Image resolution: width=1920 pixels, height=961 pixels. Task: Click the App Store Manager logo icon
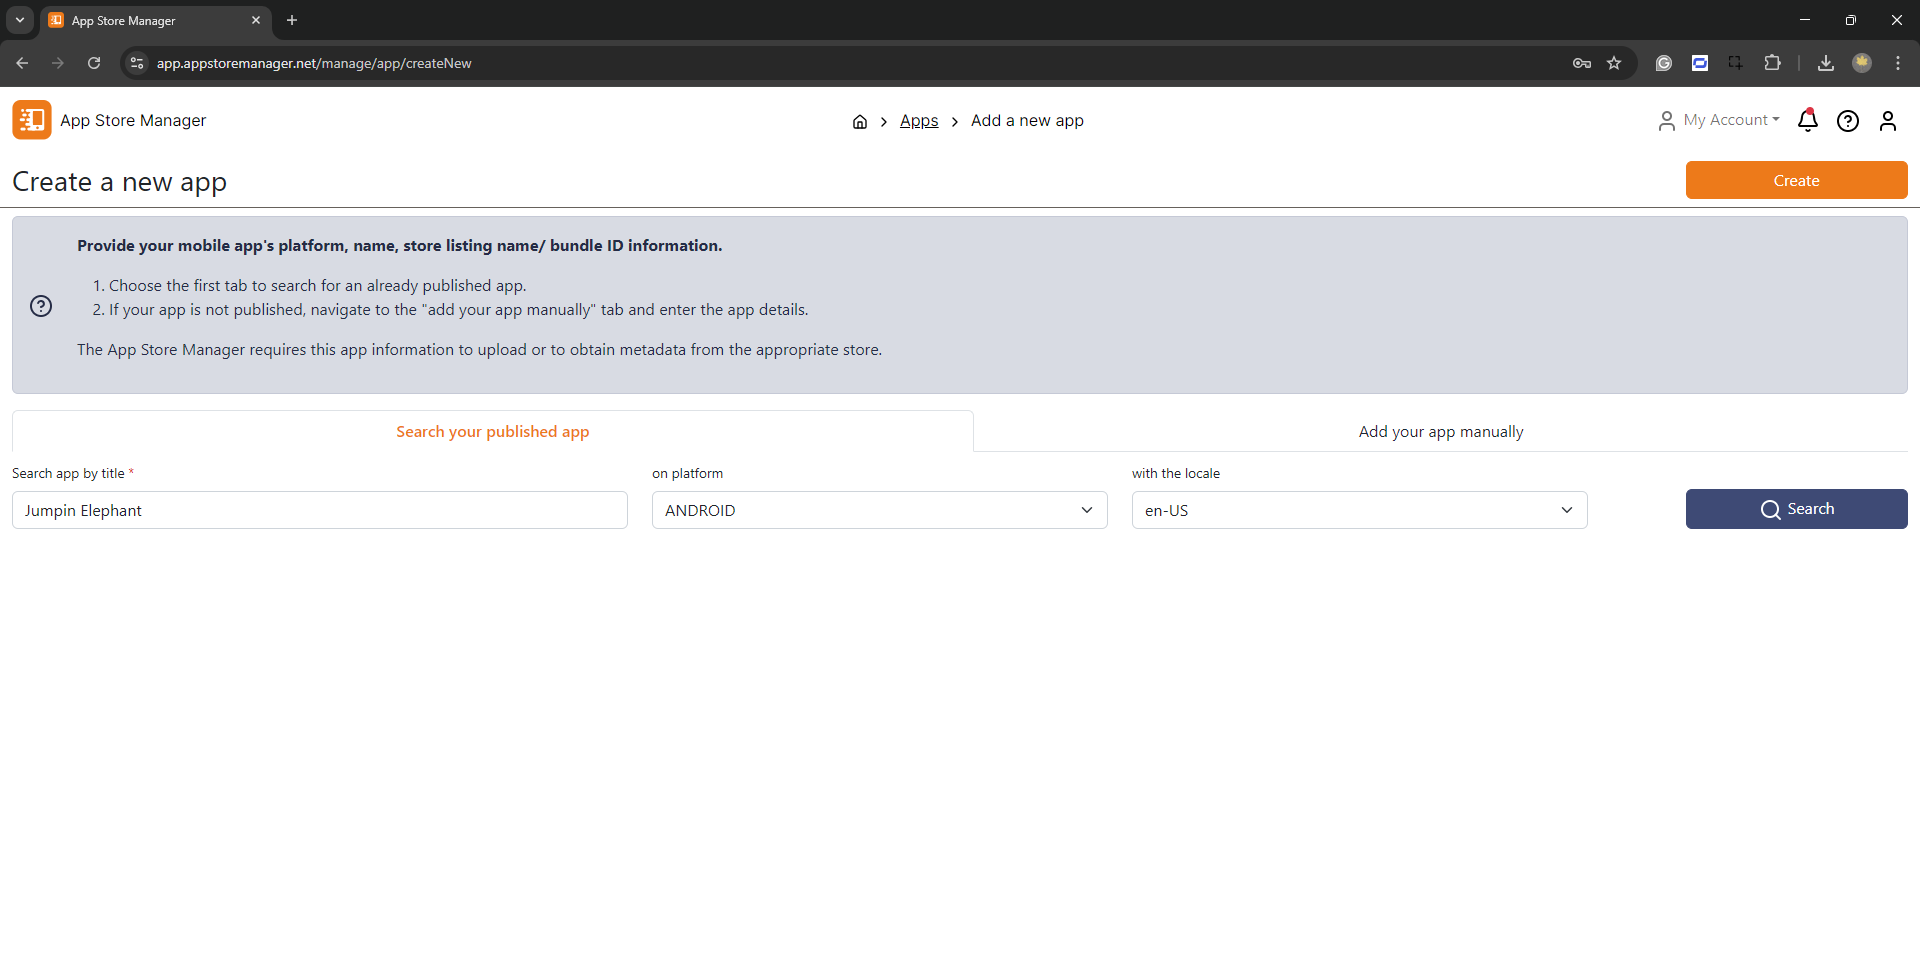click(32, 120)
